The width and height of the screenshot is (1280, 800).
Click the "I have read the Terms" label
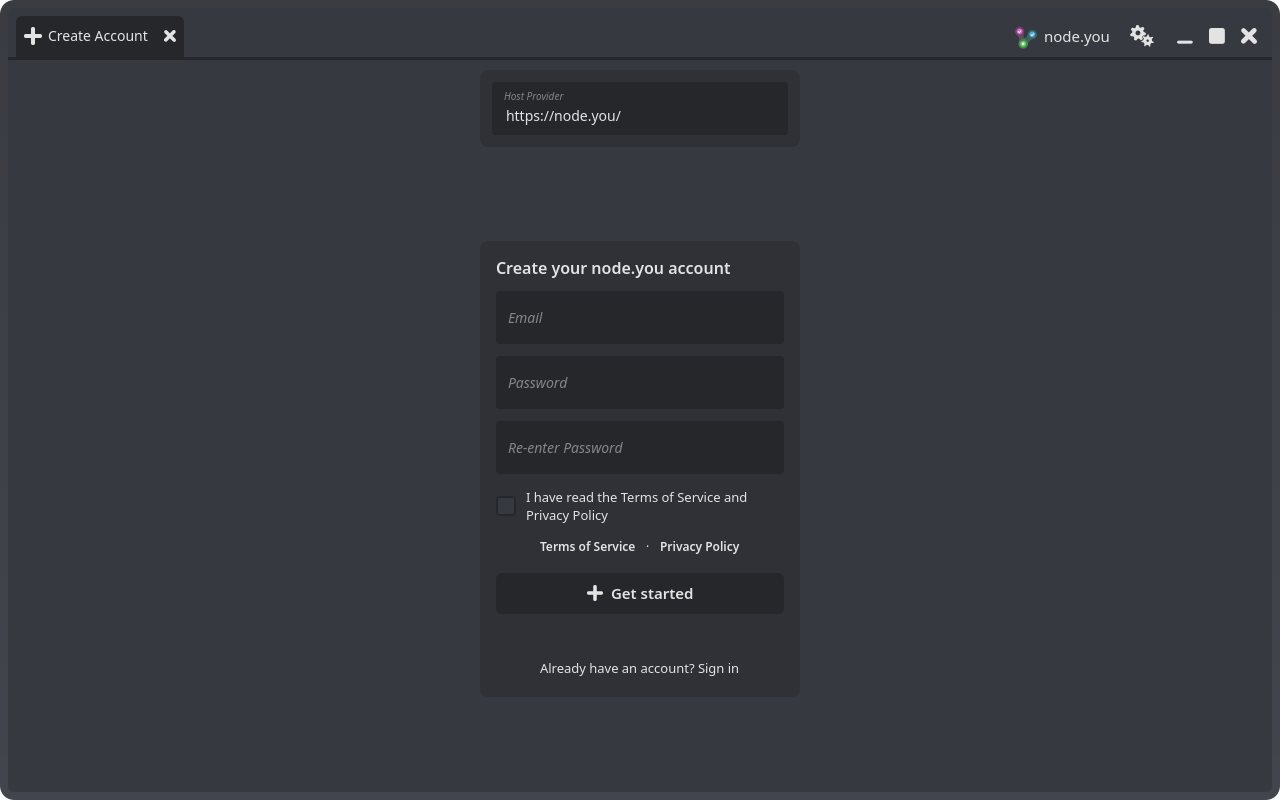[636, 506]
